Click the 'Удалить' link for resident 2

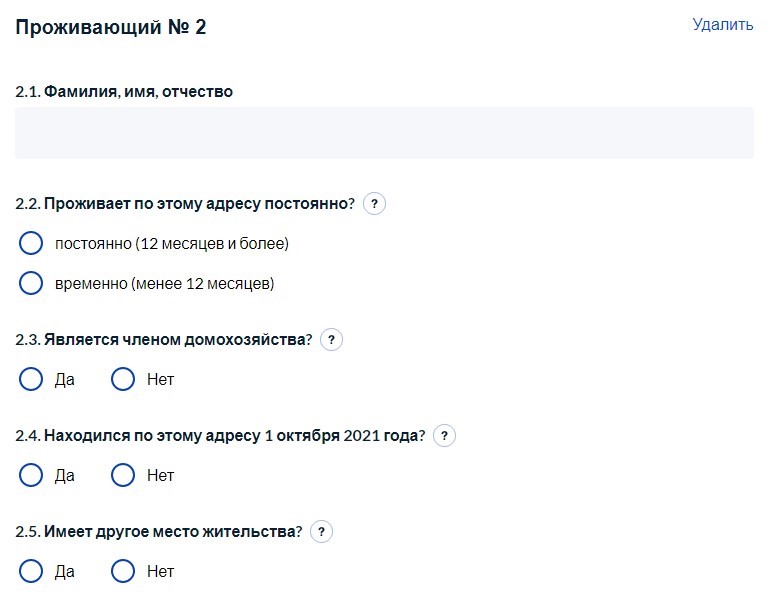[x=722, y=25]
